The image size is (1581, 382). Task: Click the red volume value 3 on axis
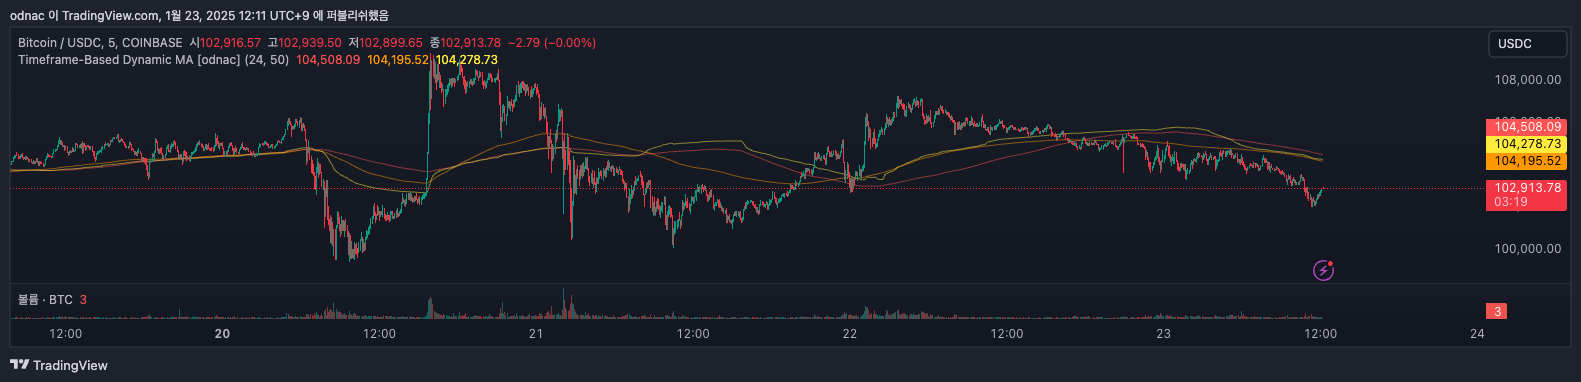[x=1497, y=312]
